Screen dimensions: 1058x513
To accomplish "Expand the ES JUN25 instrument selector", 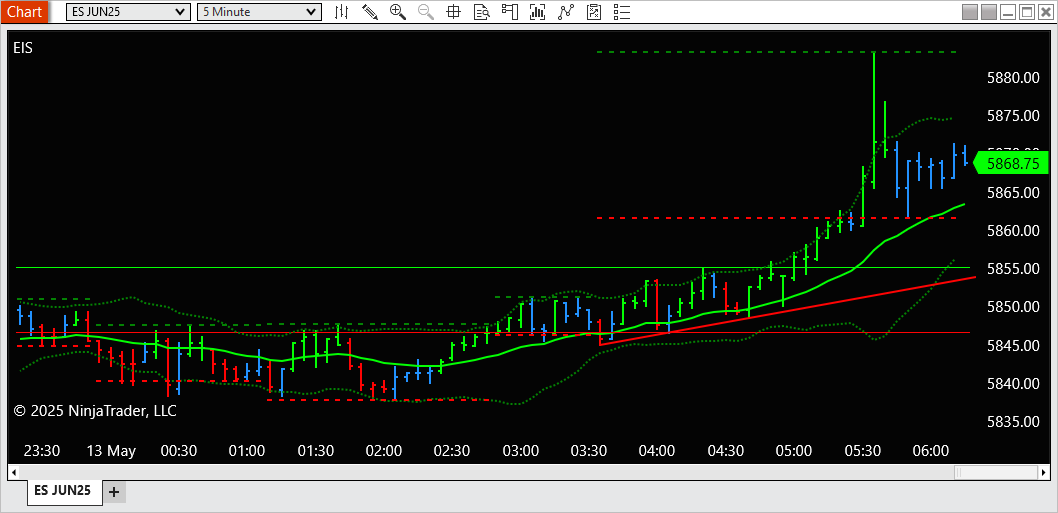I will coord(128,11).
